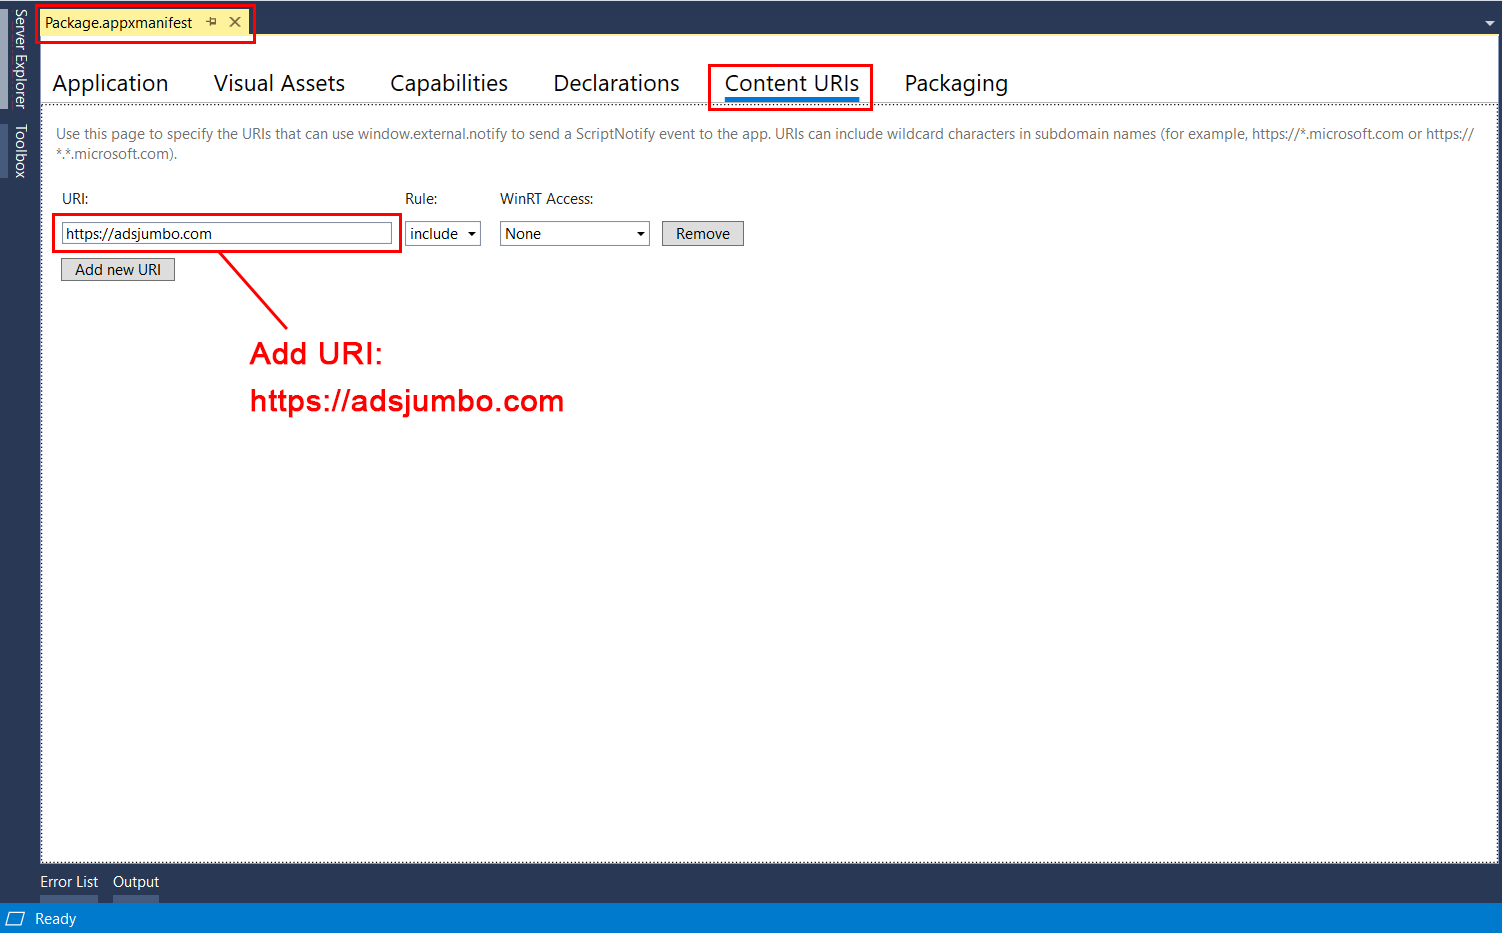Click the WinRT Access: label
The image size is (1502, 933).
point(547,199)
